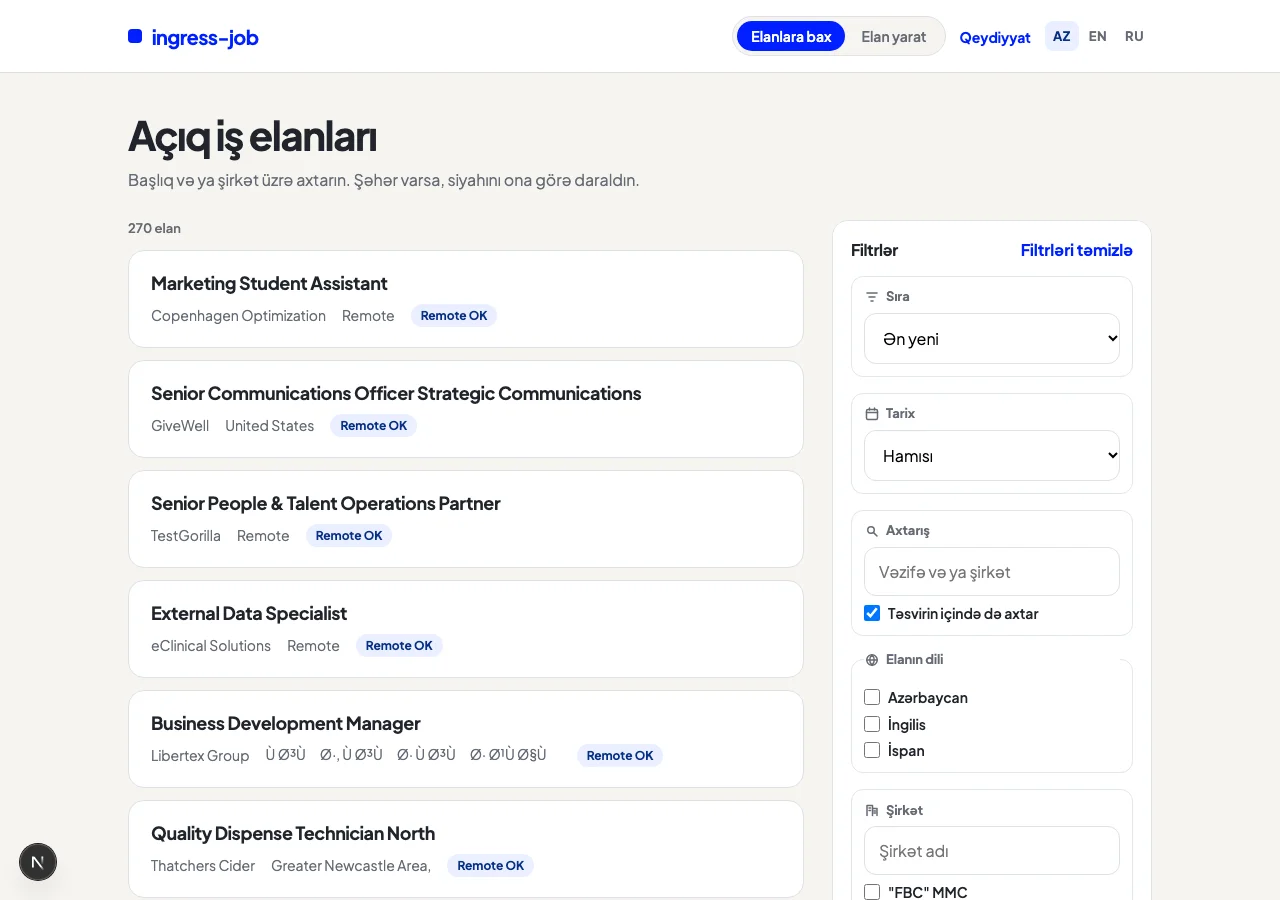Click Remote OK badge on TestGorilla listing
This screenshot has height=900, width=1280.
(x=349, y=536)
